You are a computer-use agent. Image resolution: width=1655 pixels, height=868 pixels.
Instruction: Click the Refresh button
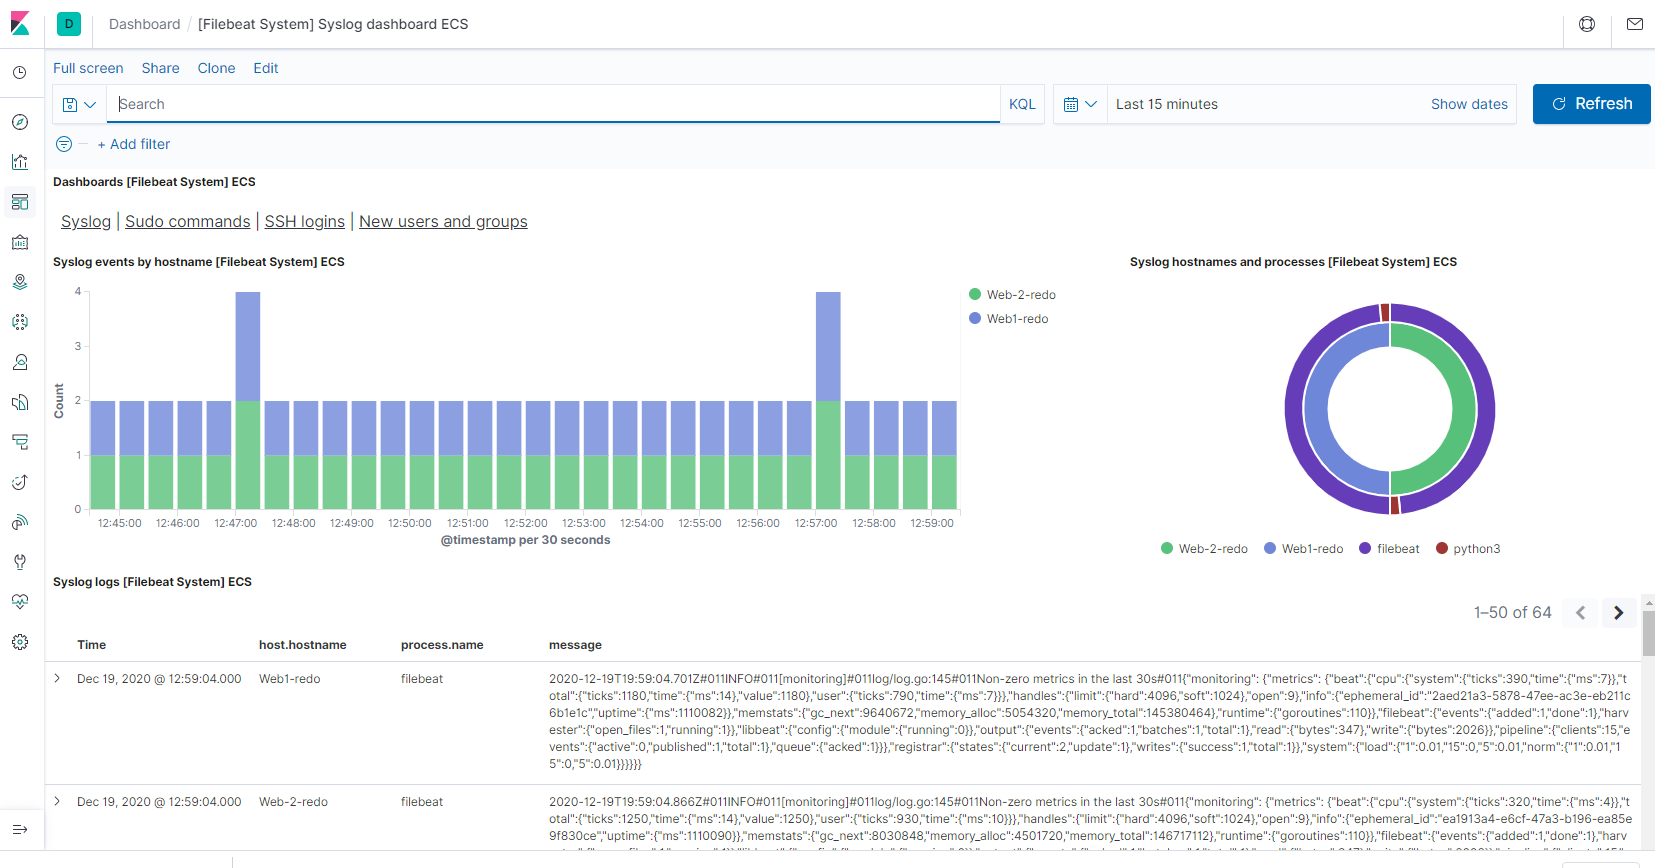(x=1591, y=104)
